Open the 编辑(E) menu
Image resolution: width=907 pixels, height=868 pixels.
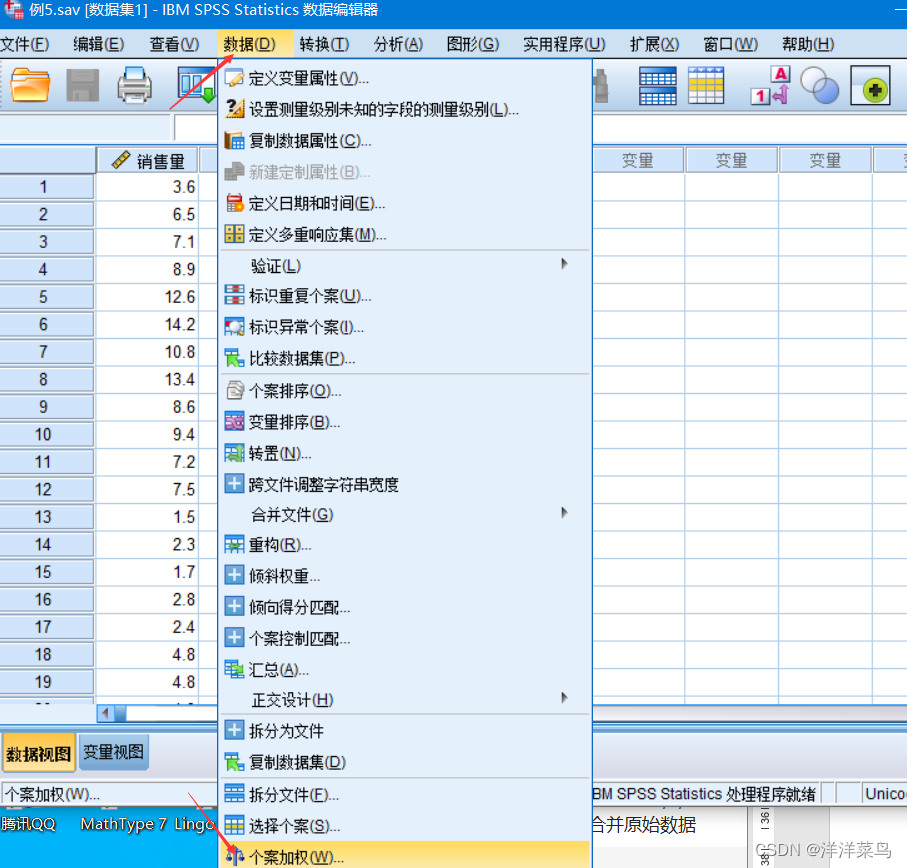[98, 44]
